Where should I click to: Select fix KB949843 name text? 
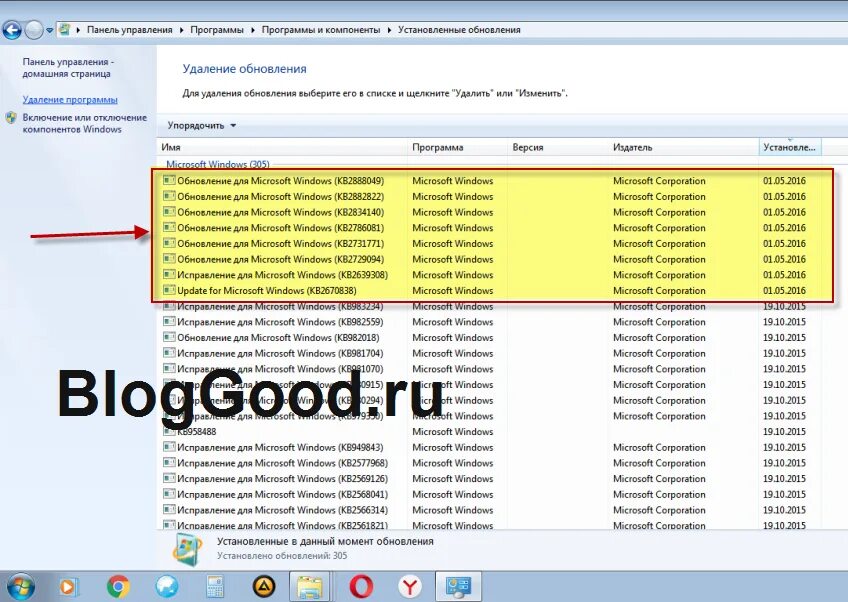pyautogui.click(x=280, y=447)
